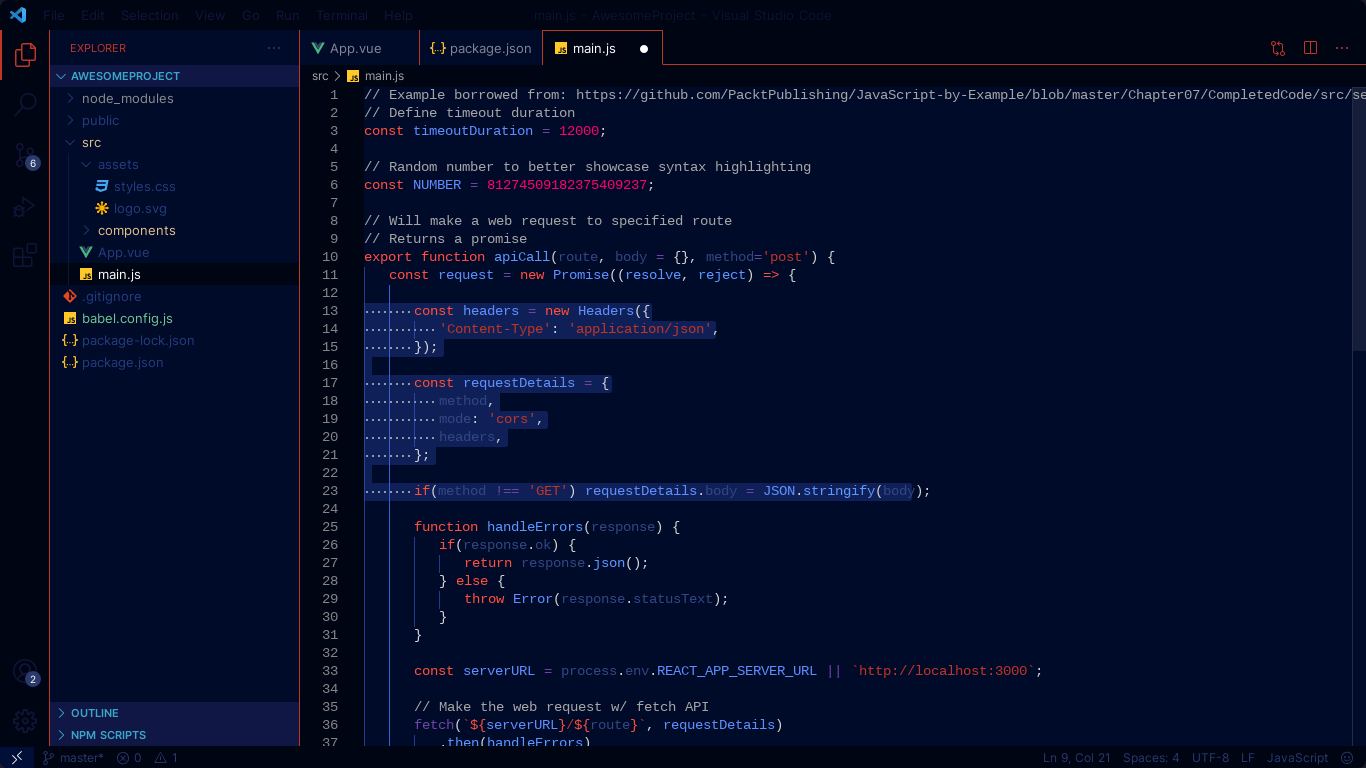The height and width of the screenshot is (768, 1366).
Task: Change the JavaScript language mode in status bar
Action: coord(1297,757)
